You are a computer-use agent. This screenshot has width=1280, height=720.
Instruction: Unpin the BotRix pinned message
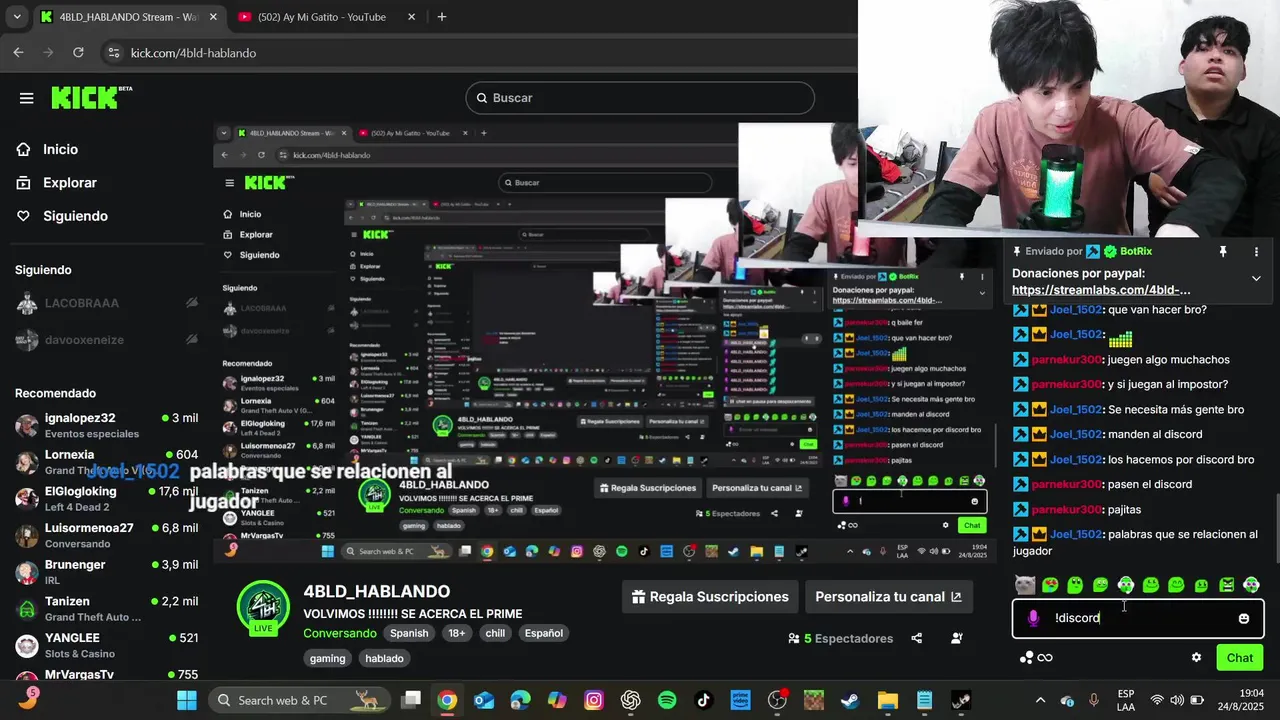[1222, 252]
